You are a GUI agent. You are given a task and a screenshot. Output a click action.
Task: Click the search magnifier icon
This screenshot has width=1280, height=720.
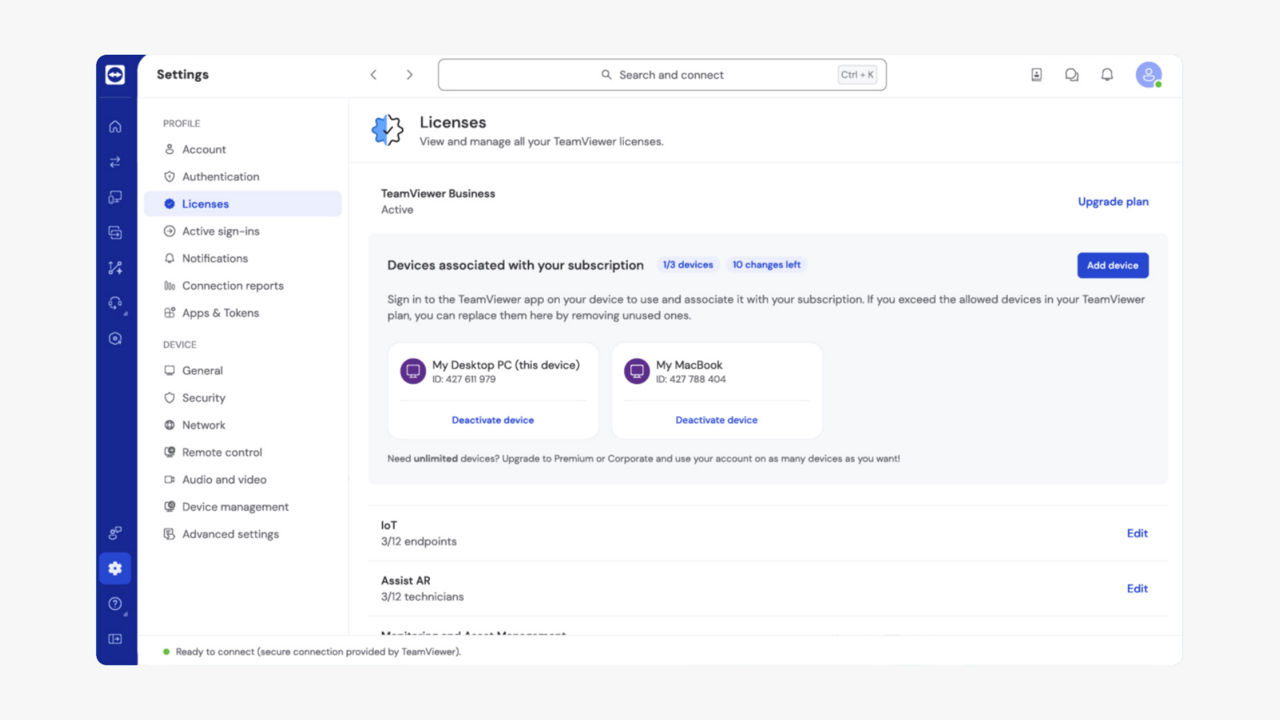pos(606,75)
